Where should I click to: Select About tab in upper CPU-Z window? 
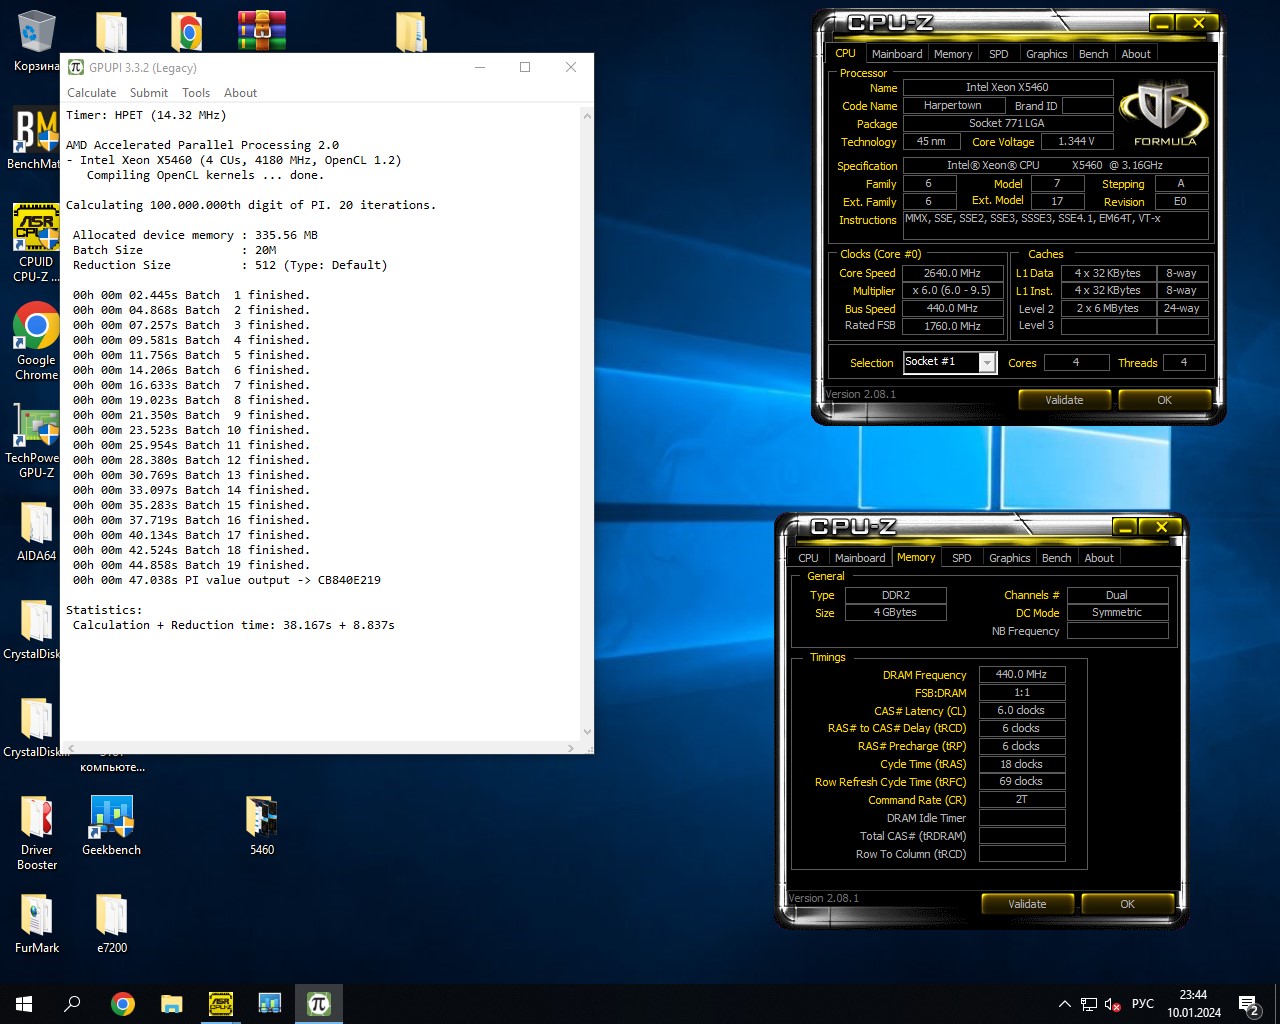tap(1136, 54)
